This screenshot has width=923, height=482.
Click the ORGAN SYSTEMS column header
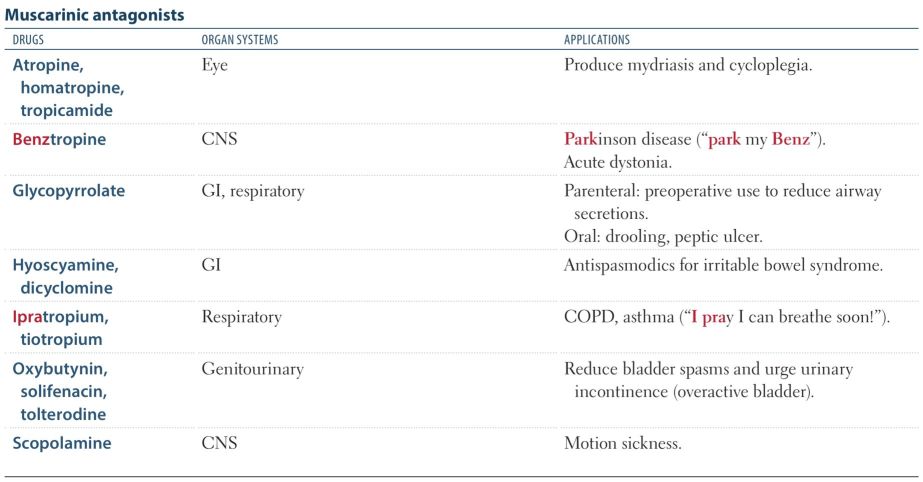point(240,41)
